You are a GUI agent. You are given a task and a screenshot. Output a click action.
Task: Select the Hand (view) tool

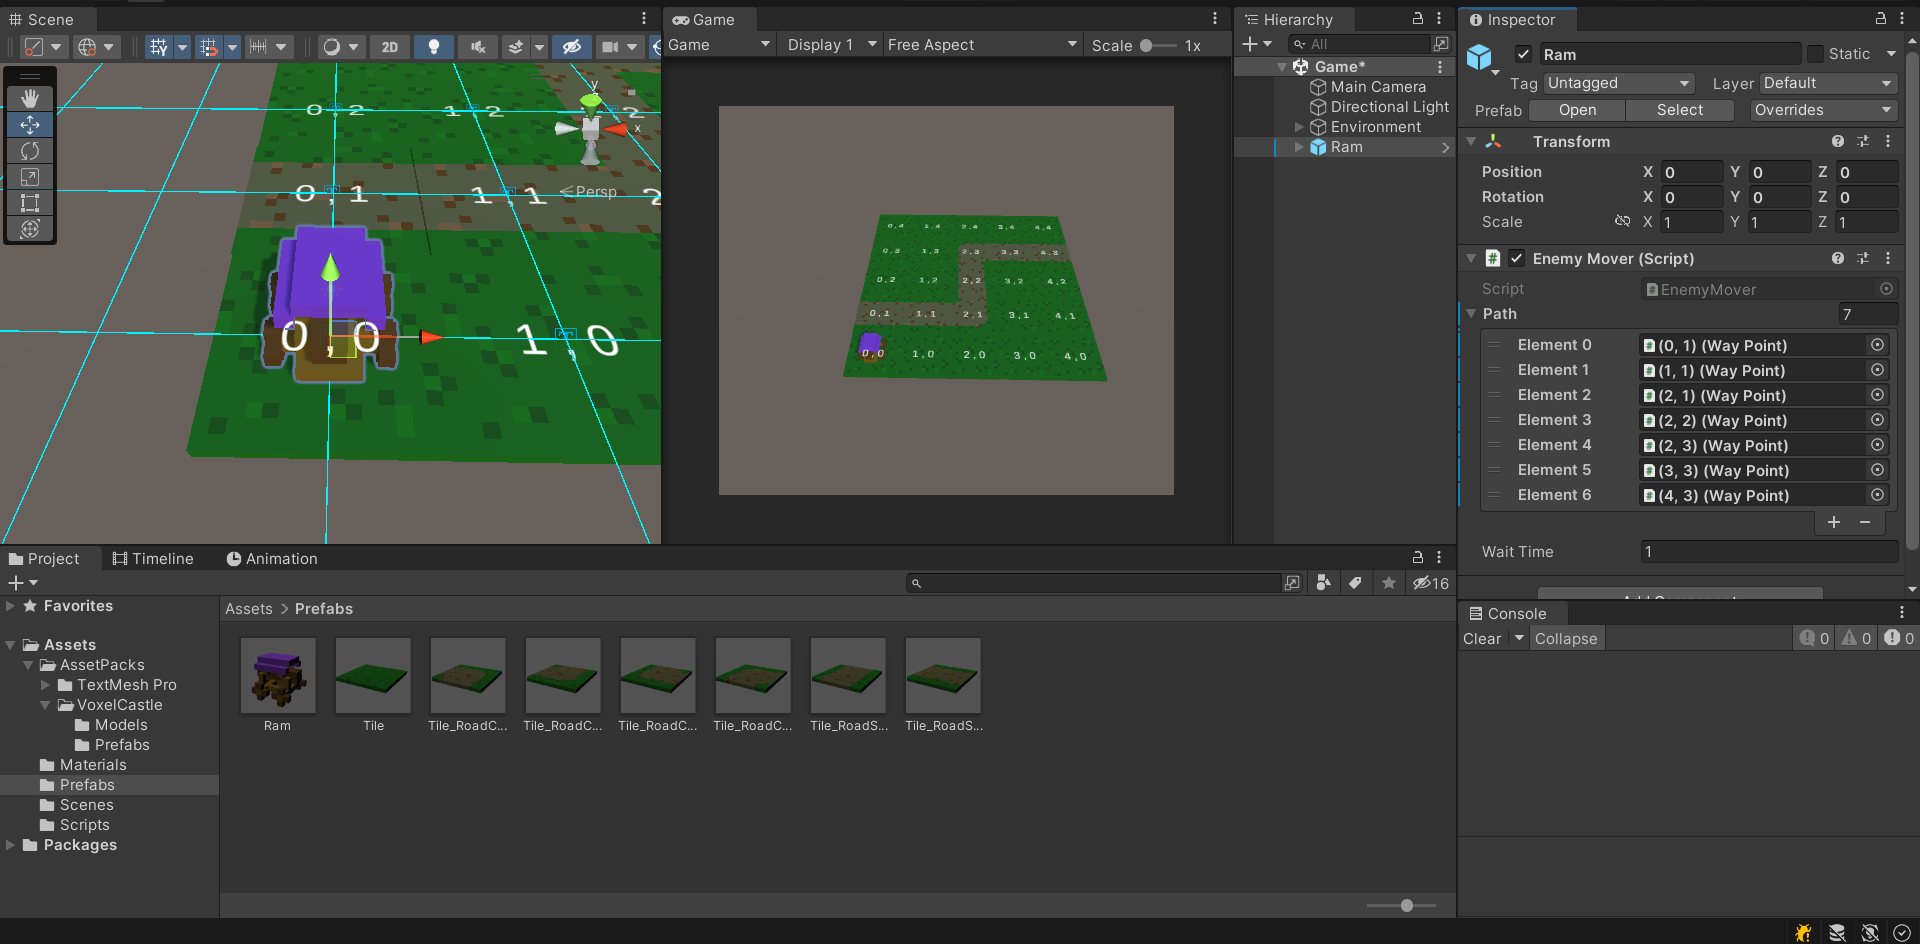(30, 98)
